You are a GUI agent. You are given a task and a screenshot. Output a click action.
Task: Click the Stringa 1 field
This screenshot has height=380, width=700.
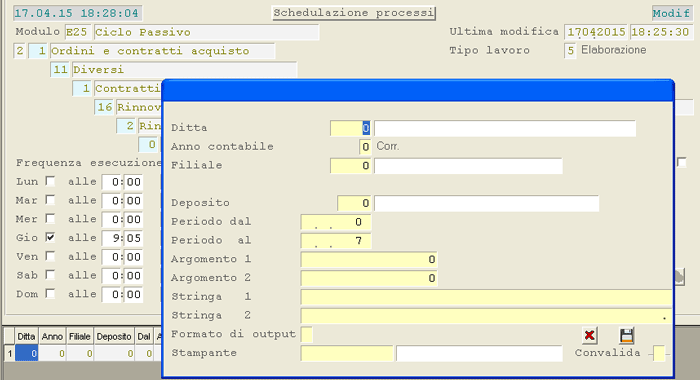[486, 297]
